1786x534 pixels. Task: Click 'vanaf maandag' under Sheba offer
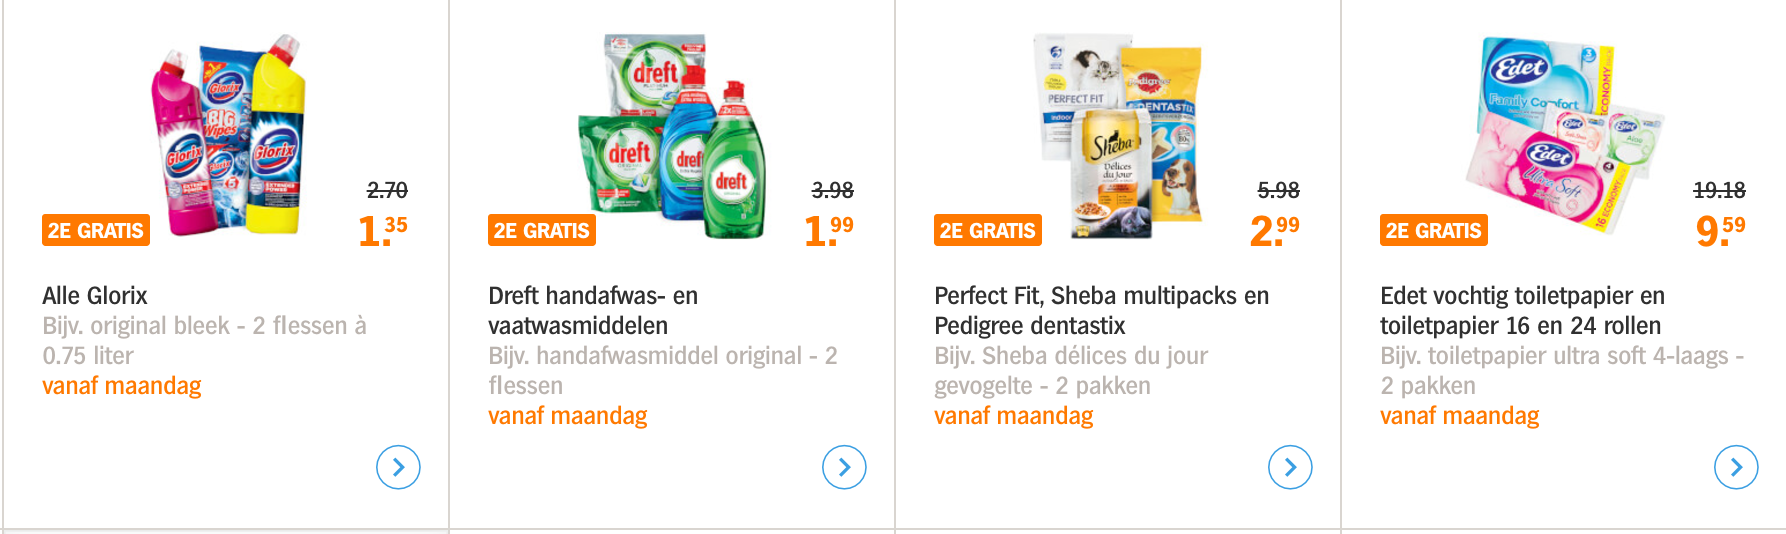[x=1014, y=416]
